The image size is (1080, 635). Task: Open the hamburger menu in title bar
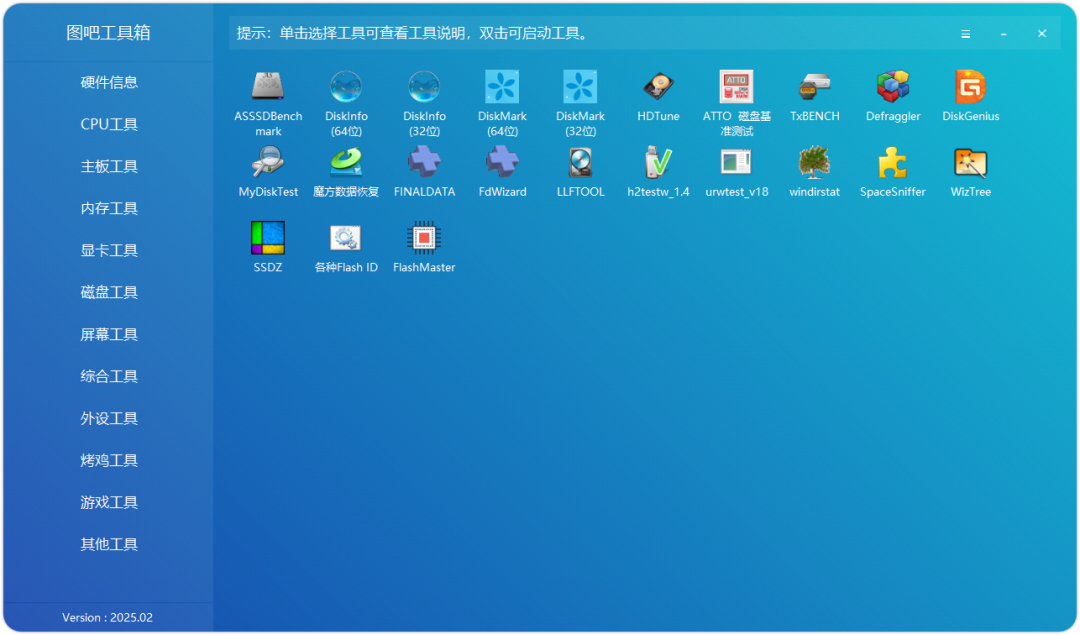pyautogui.click(x=966, y=34)
